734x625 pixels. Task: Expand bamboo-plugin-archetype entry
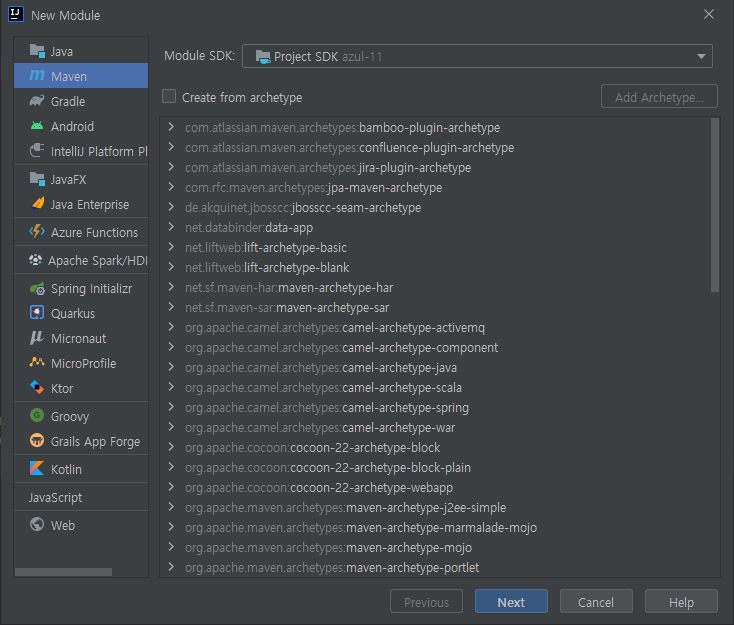171,127
